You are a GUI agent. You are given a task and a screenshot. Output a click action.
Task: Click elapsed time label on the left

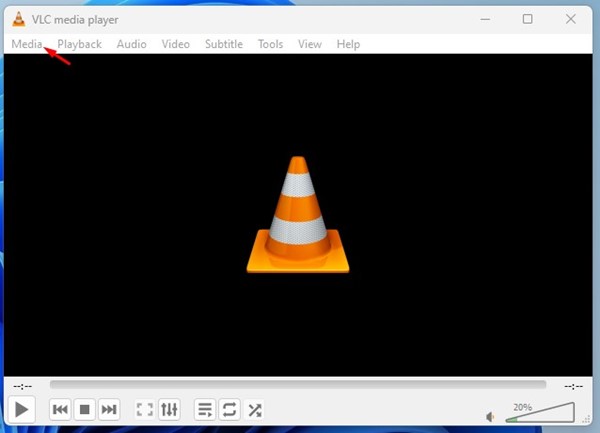23,386
